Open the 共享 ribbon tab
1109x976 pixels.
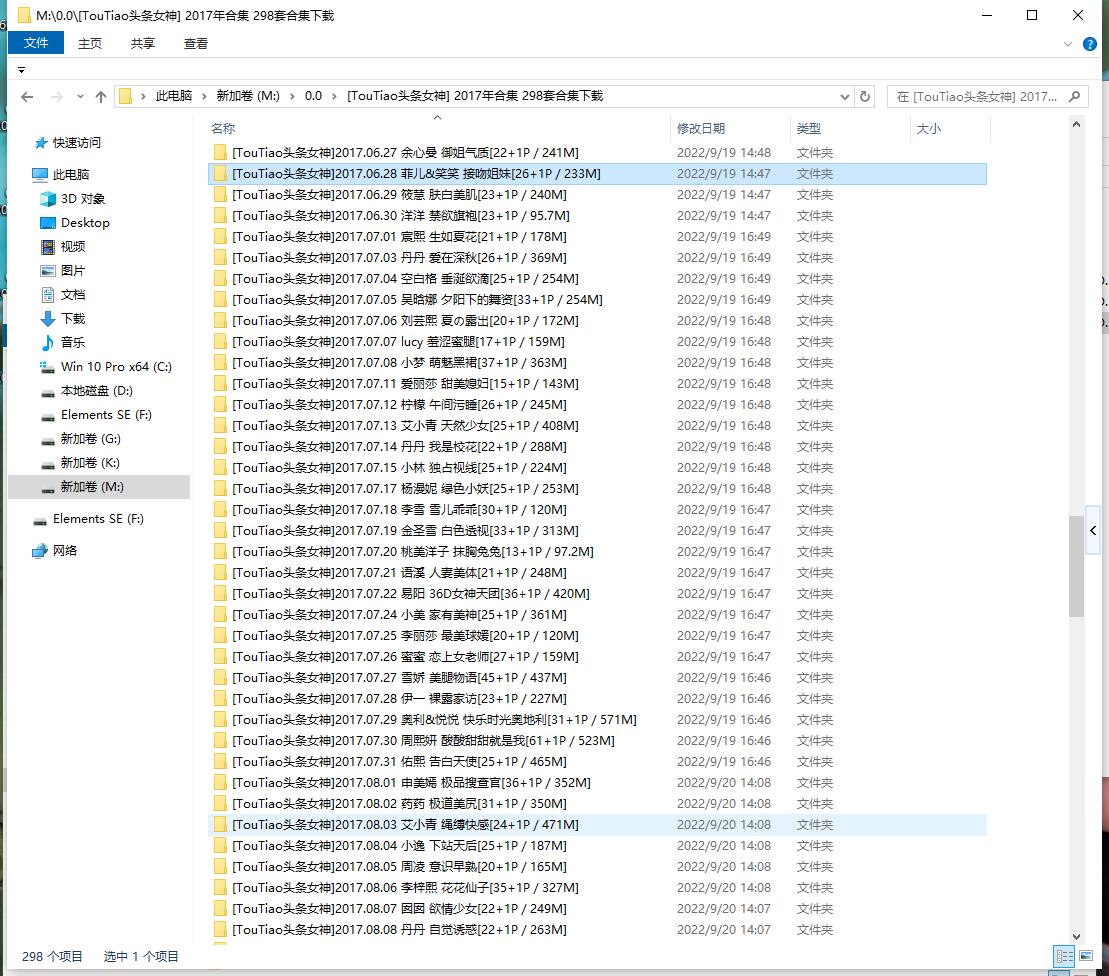143,44
